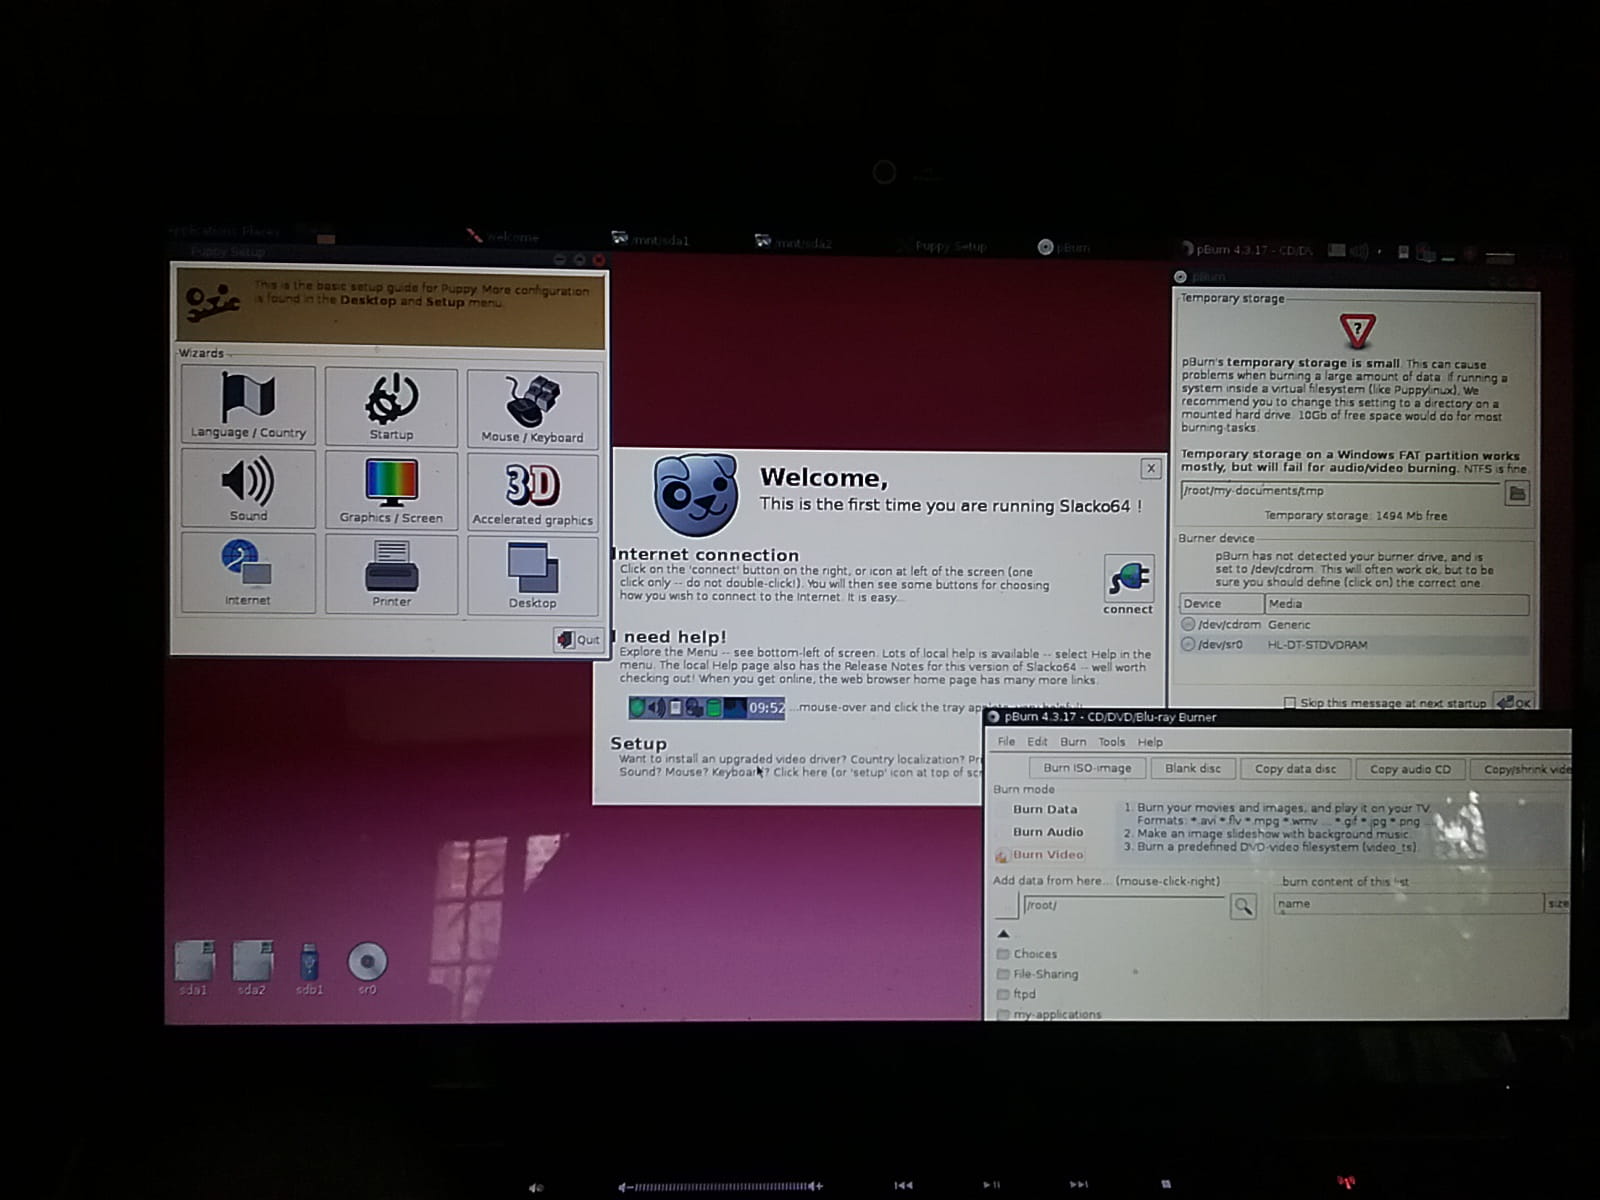Open the File menu in pBurn

(x=1006, y=742)
